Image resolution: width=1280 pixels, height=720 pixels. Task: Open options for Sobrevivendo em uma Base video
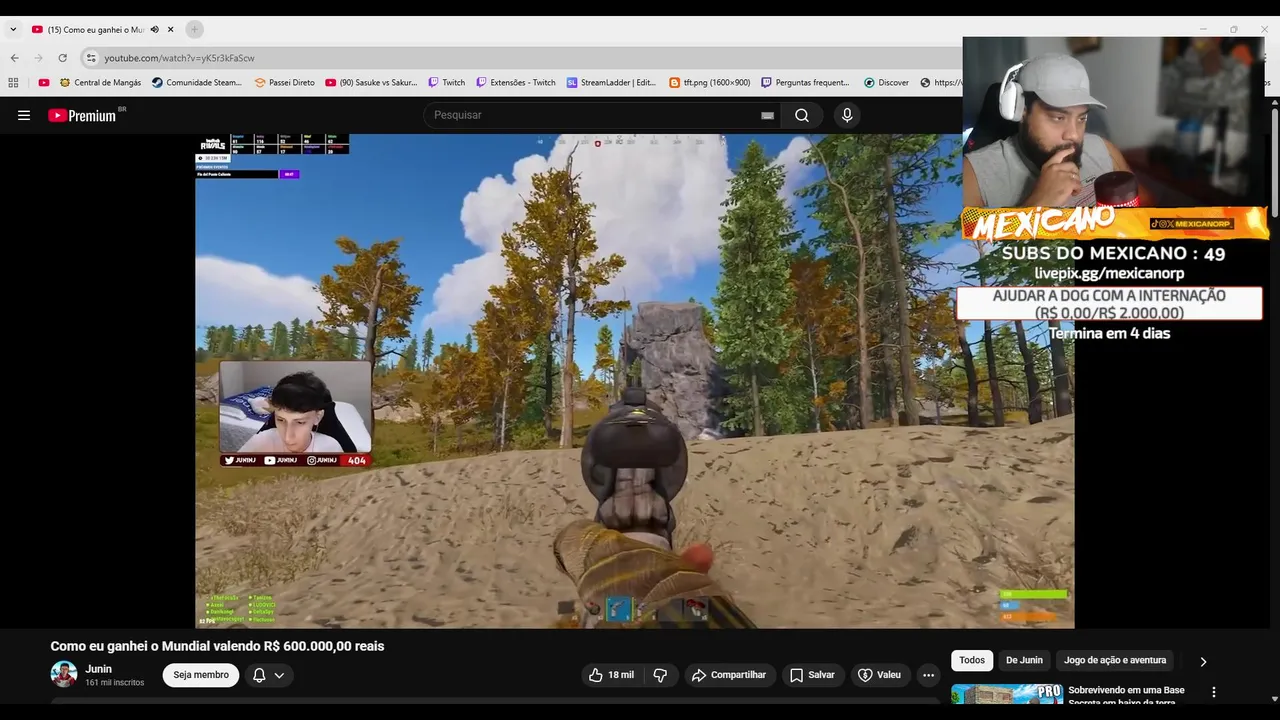click(x=1214, y=692)
